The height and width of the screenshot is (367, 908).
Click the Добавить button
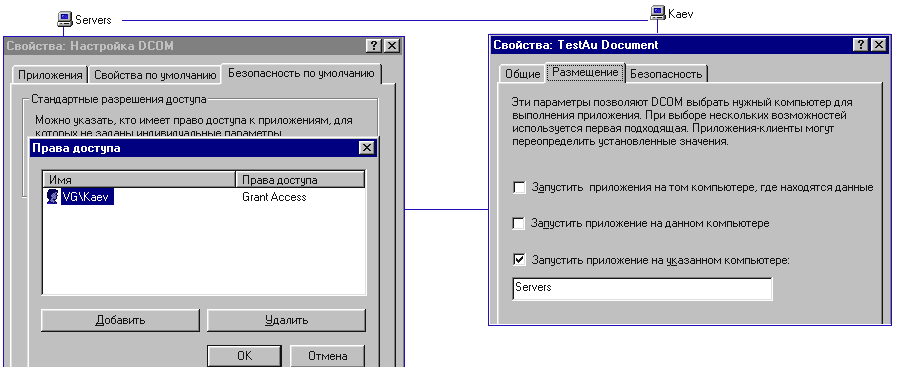(x=120, y=320)
